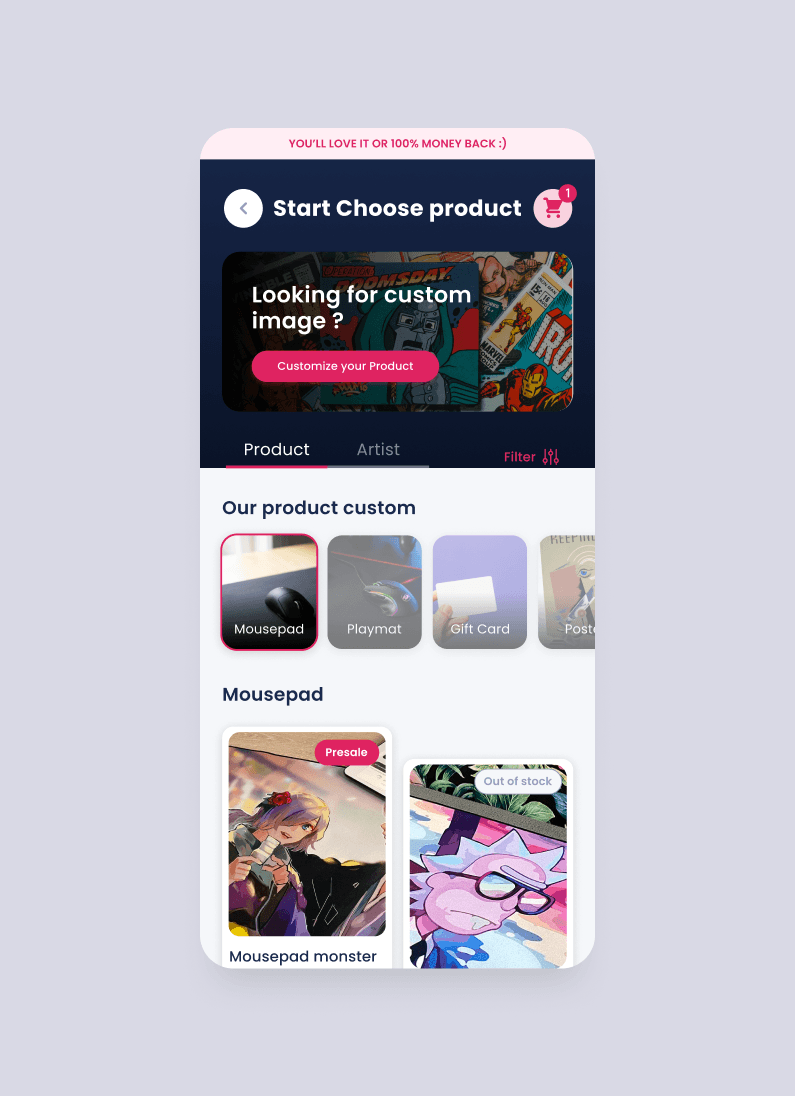The width and height of the screenshot is (795, 1096).
Task: Click the Start Choose product heading
Action: pos(397,208)
